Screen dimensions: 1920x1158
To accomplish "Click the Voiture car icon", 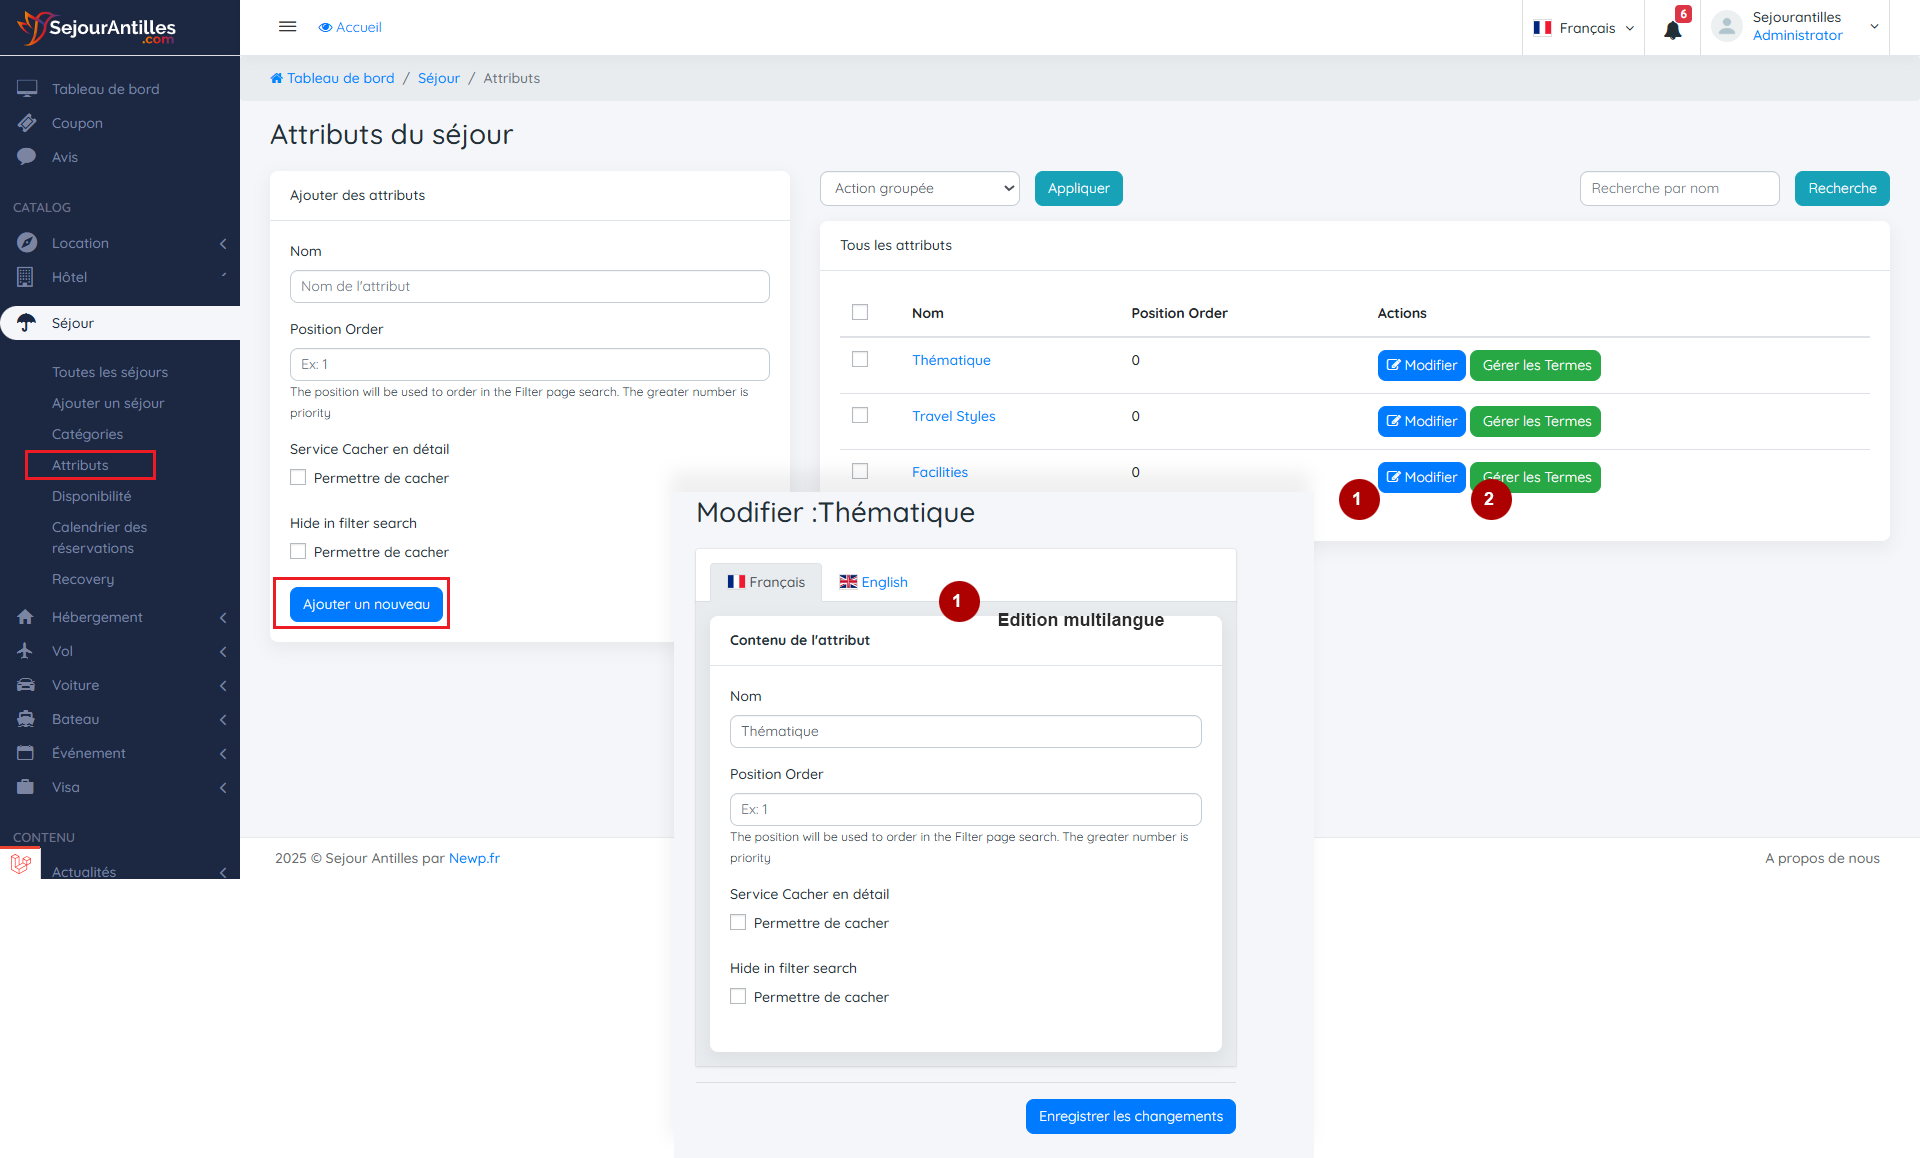I will (x=26, y=685).
